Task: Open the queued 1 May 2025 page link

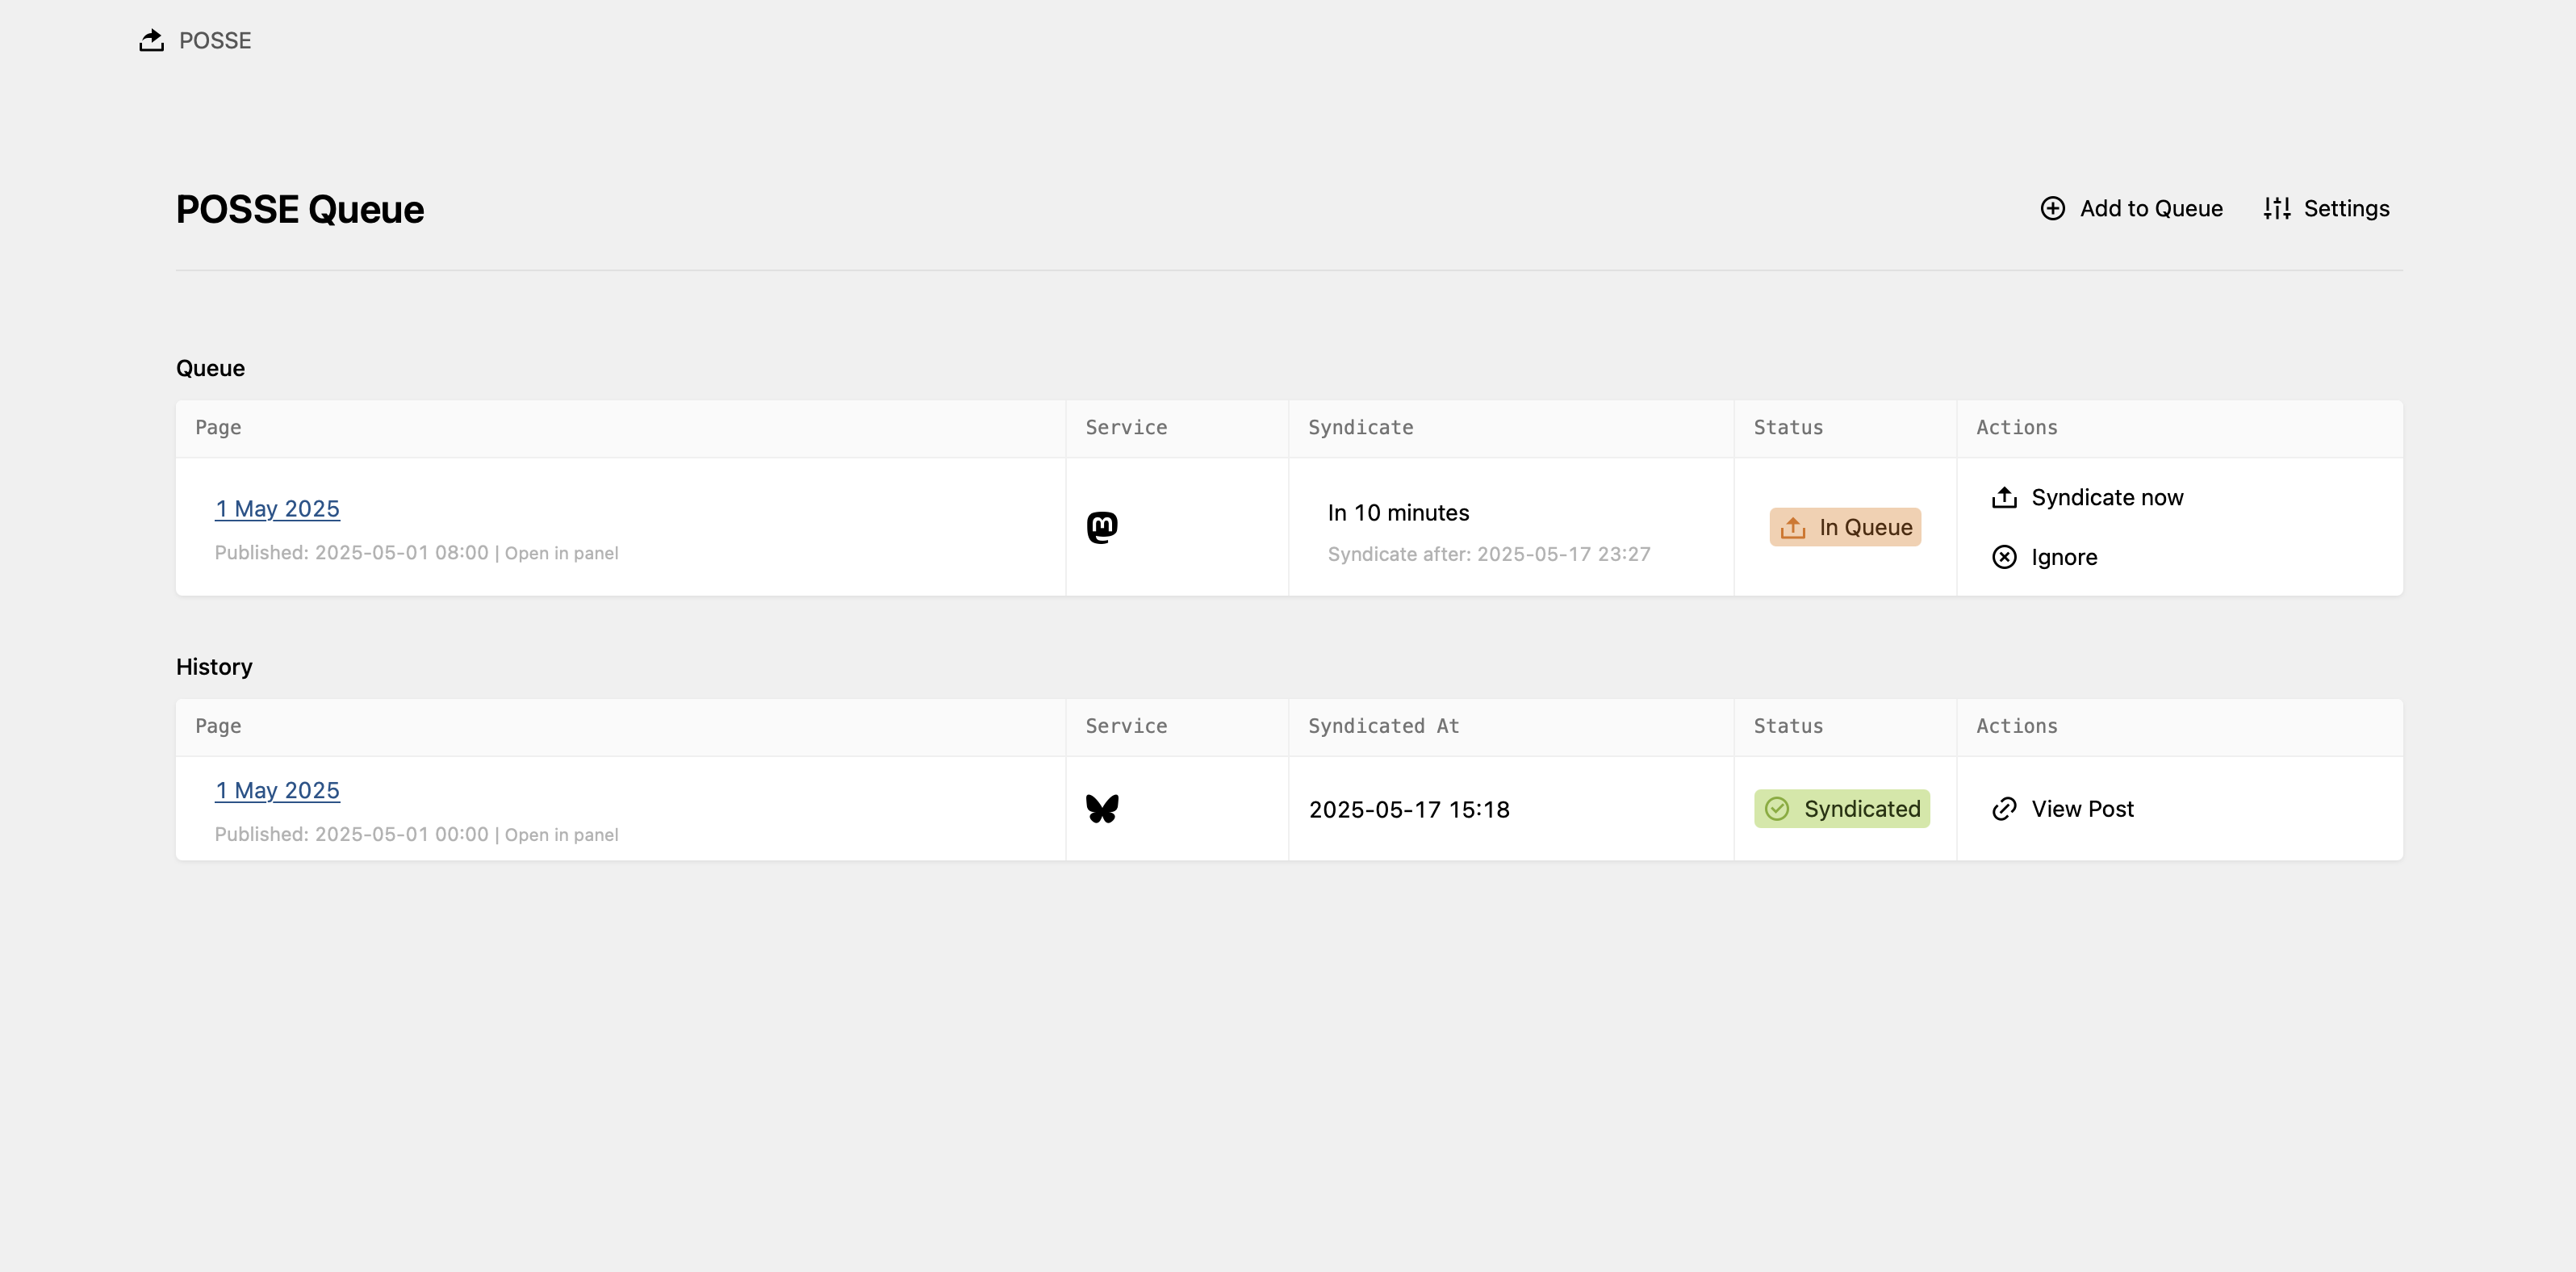Action: coord(277,508)
